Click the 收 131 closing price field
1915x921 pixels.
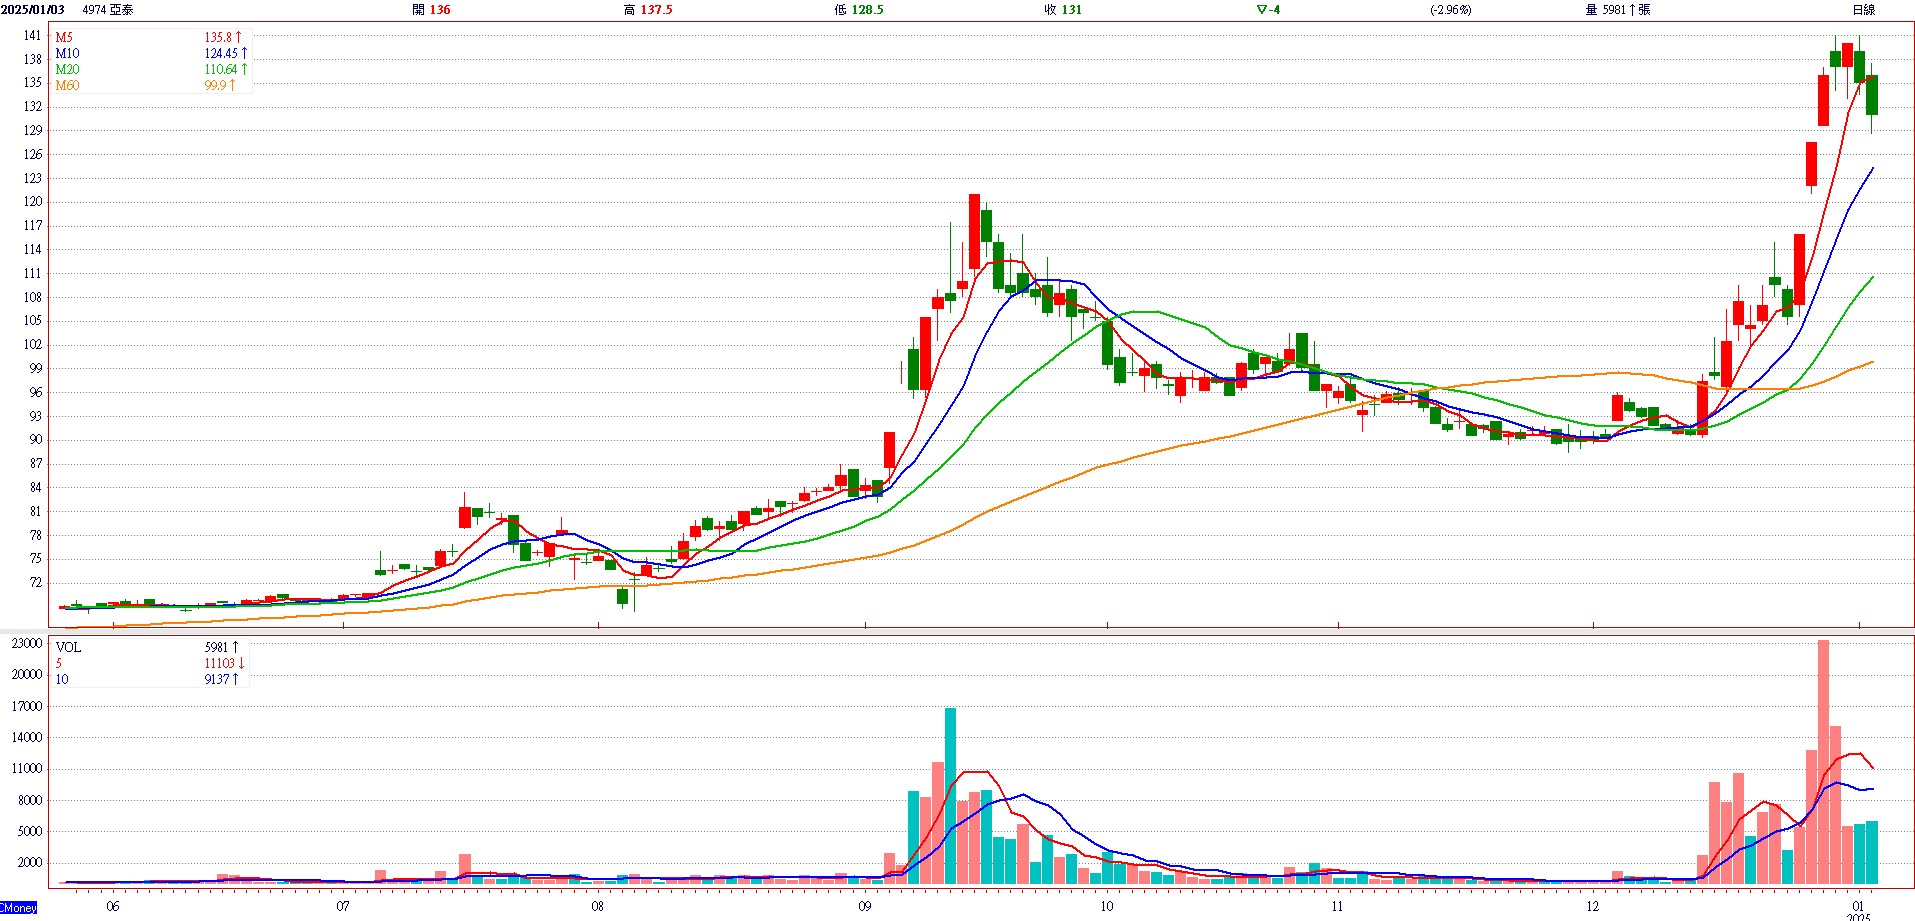(1063, 10)
